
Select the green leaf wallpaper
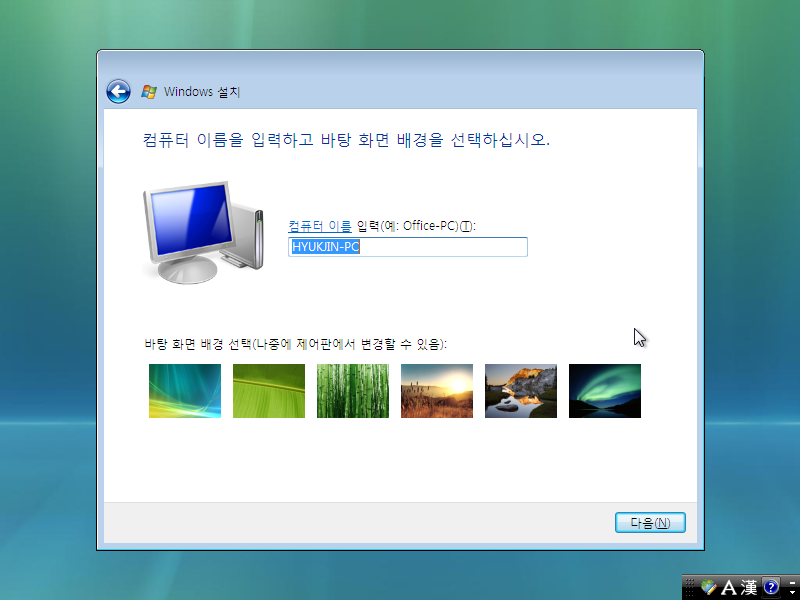(269, 391)
